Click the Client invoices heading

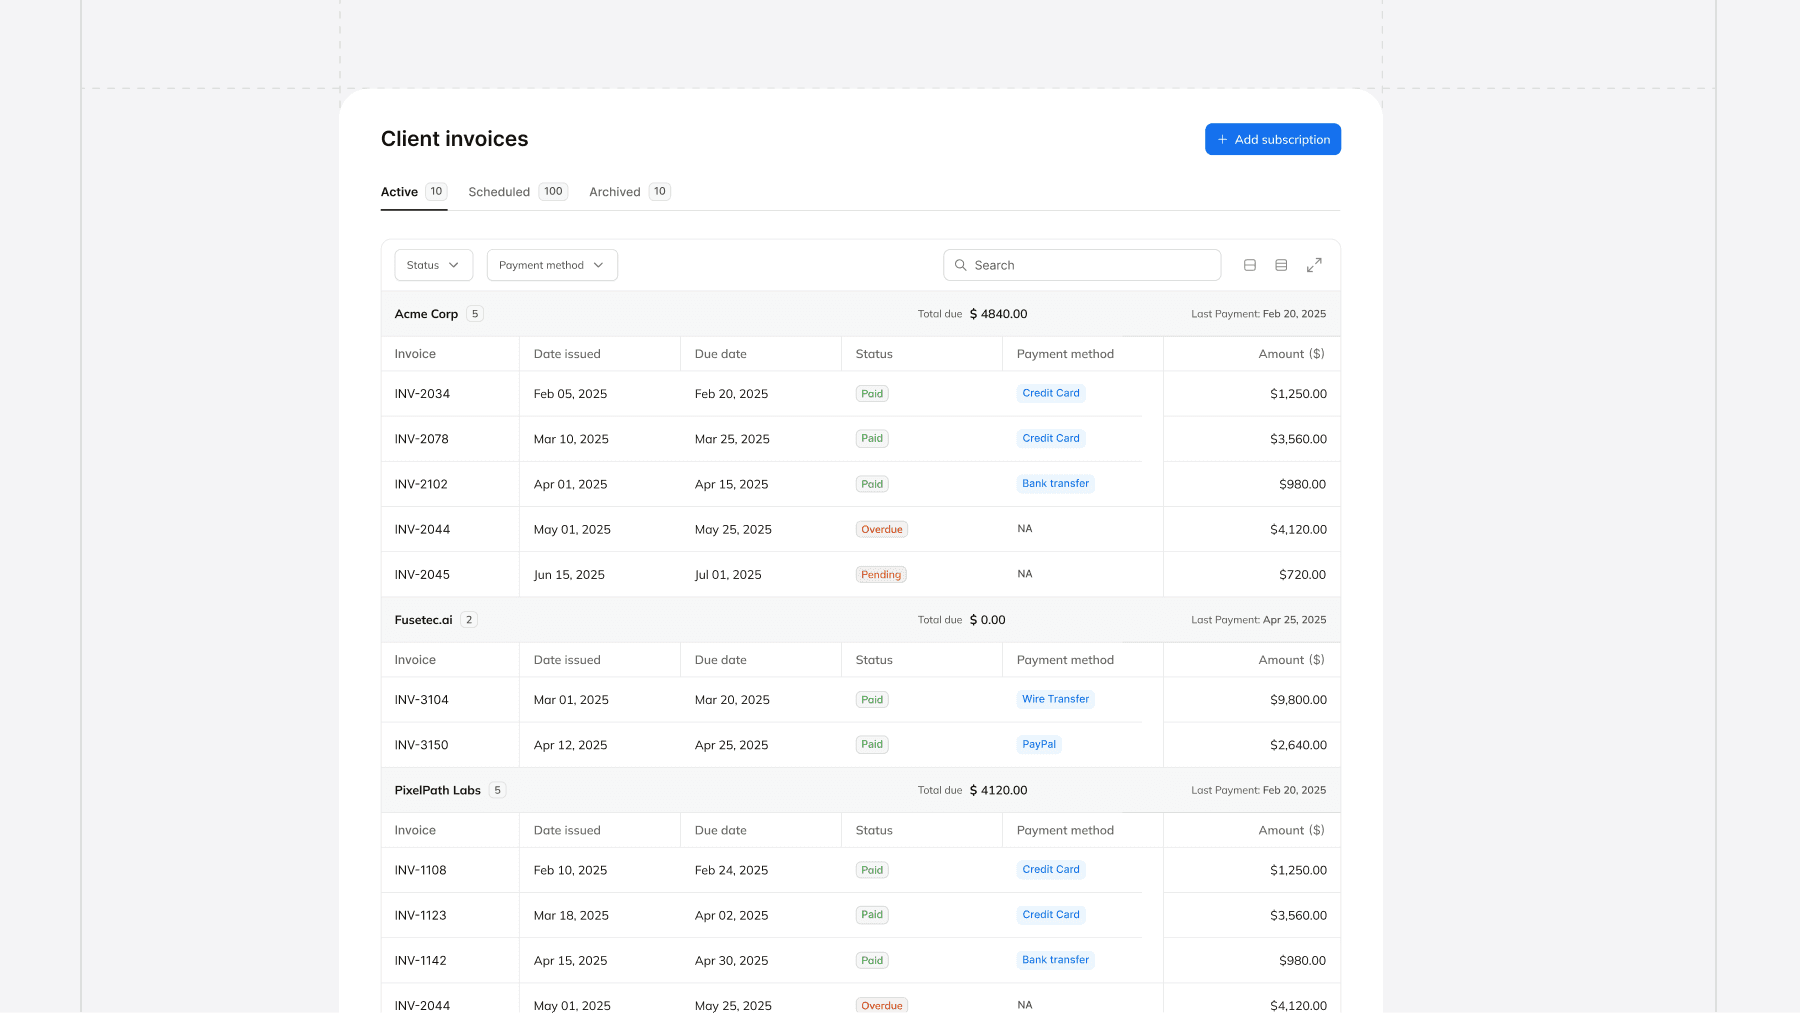point(454,139)
